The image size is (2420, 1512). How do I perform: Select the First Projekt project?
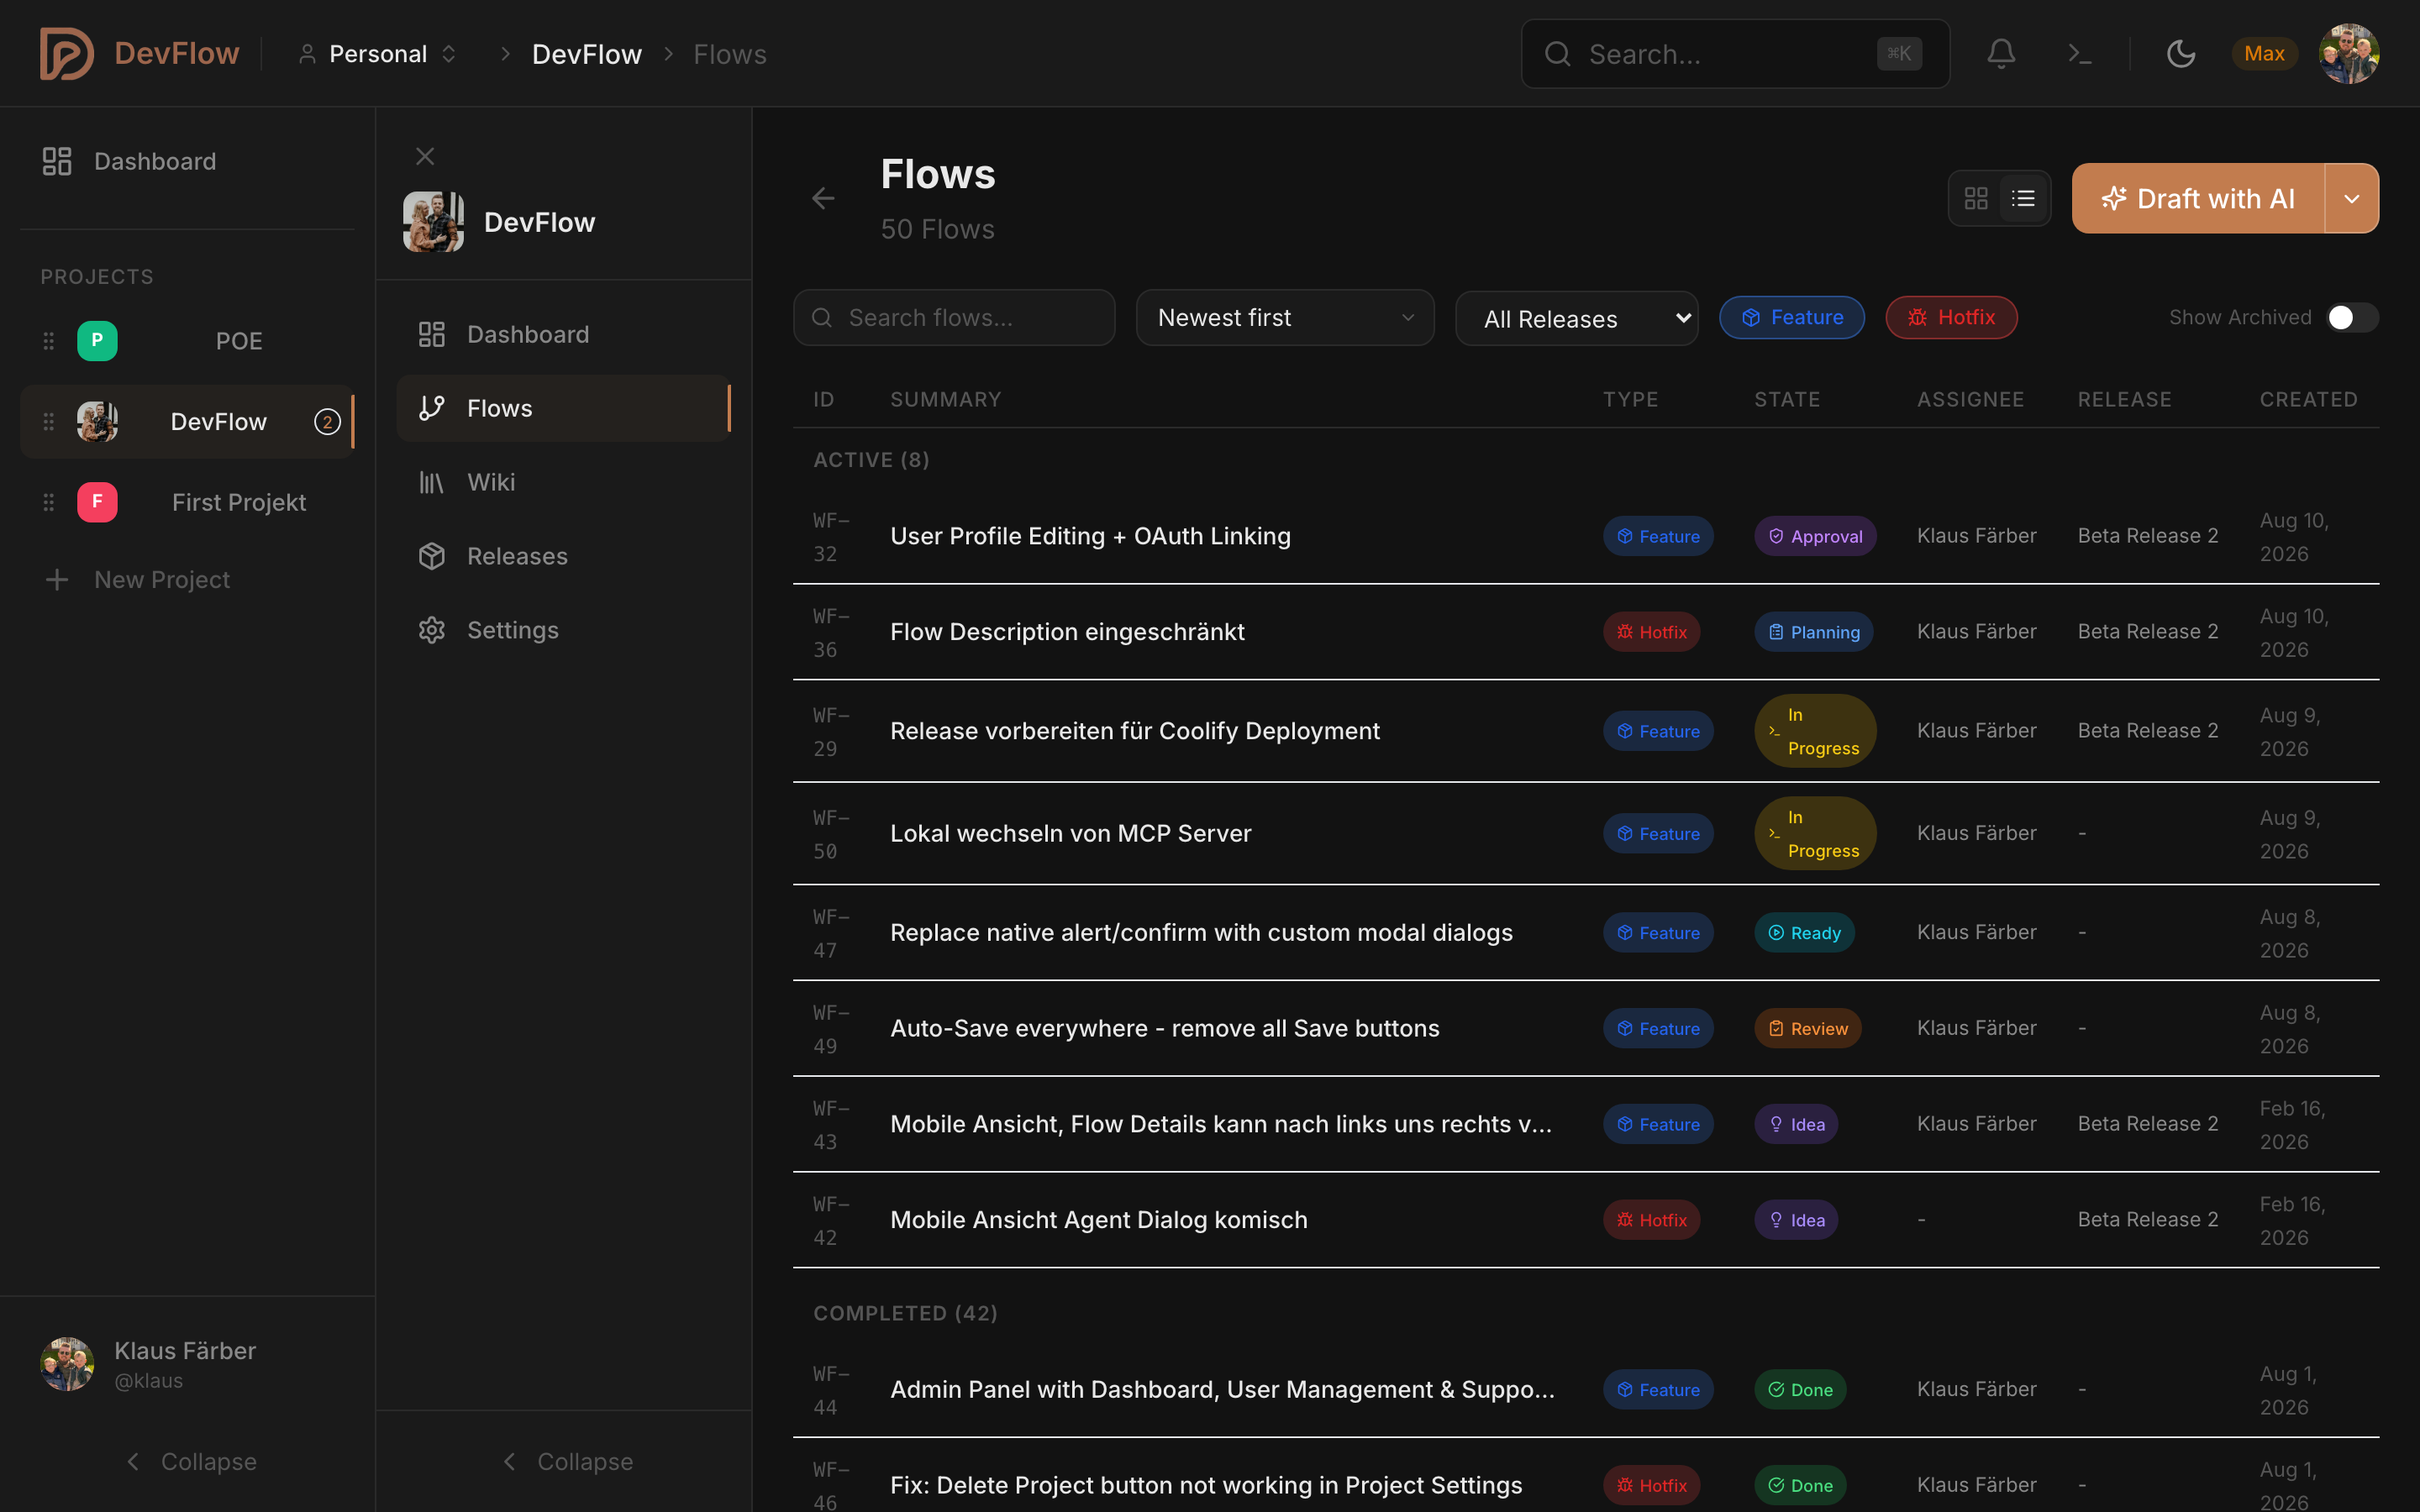click(x=188, y=502)
